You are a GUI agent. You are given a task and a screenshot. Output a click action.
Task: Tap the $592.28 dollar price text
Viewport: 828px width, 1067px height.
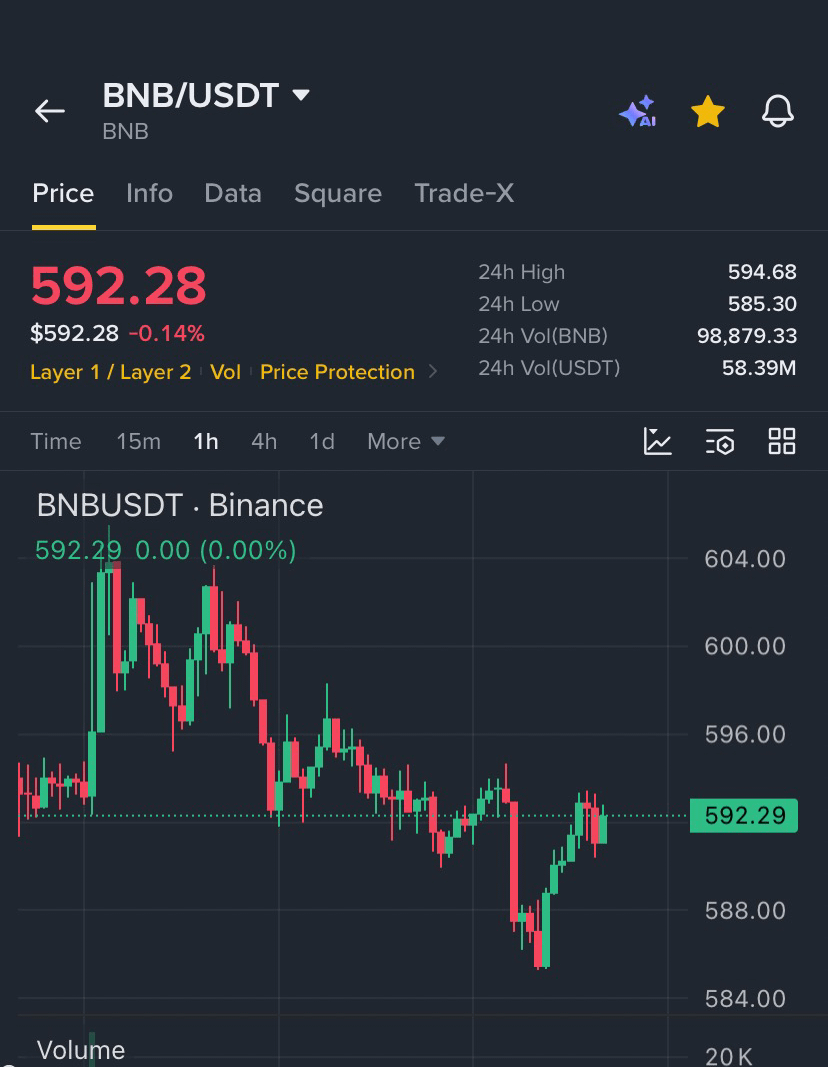coord(74,333)
